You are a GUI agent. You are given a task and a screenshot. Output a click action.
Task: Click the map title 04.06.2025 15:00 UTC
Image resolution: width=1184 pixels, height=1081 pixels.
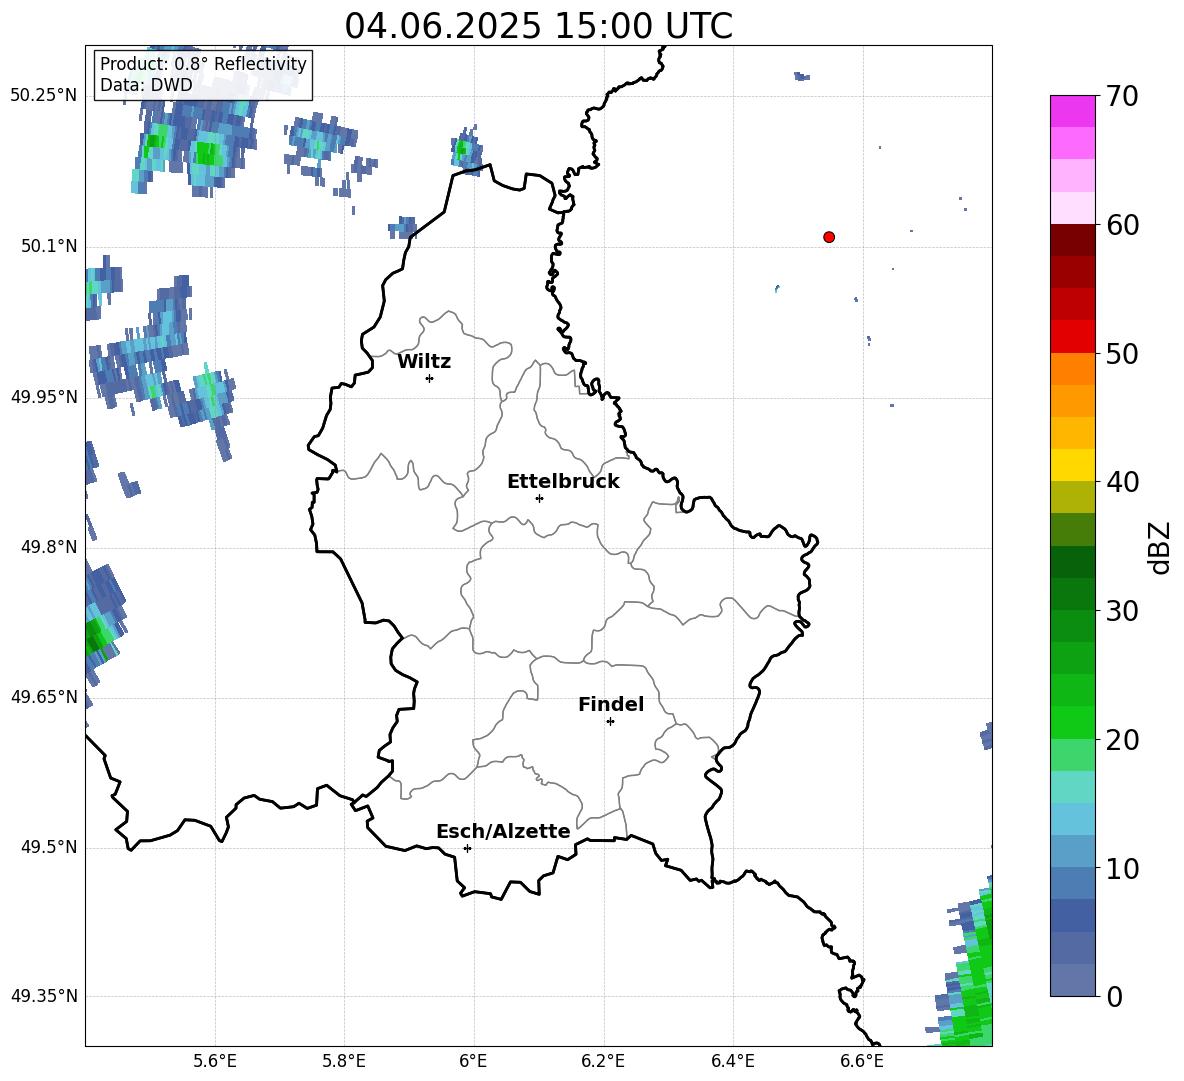(538, 26)
